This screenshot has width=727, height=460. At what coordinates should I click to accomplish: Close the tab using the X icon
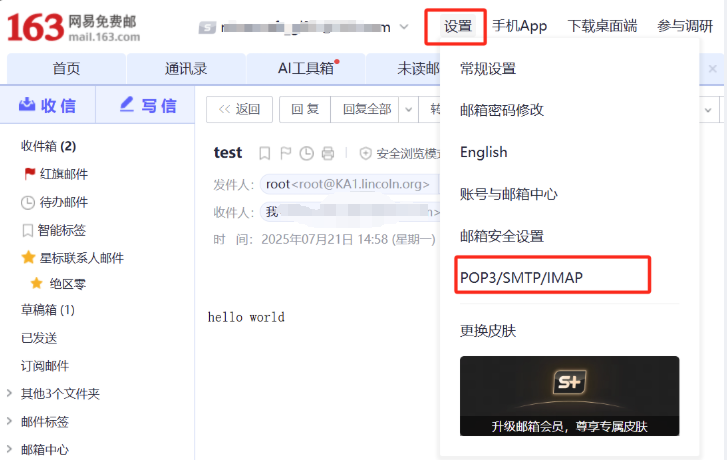click(713, 69)
